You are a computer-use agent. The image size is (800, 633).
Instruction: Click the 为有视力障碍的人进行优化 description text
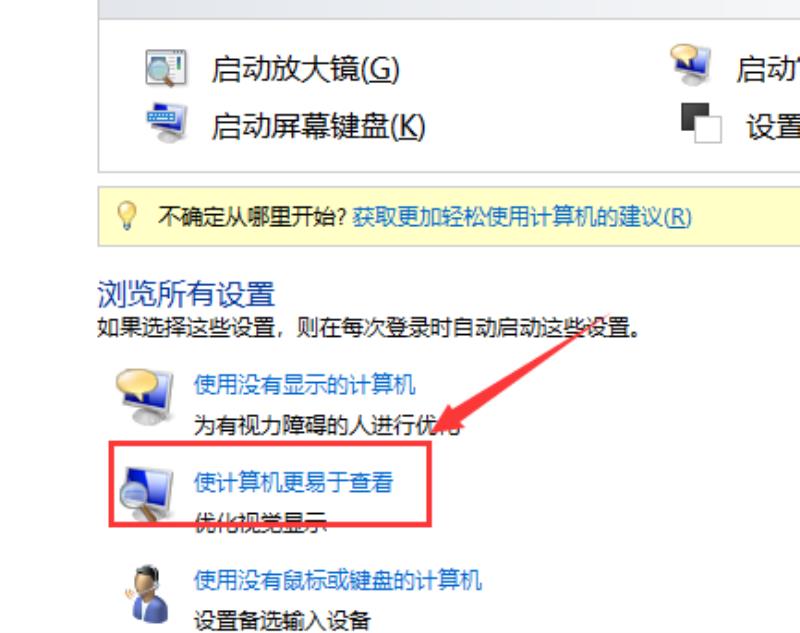[x=327, y=425]
